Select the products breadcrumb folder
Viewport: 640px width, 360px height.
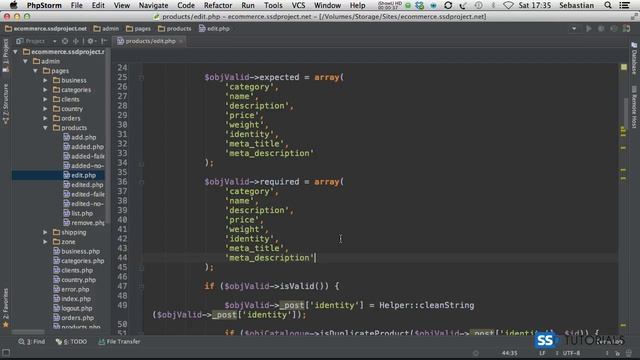(x=175, y=29)
